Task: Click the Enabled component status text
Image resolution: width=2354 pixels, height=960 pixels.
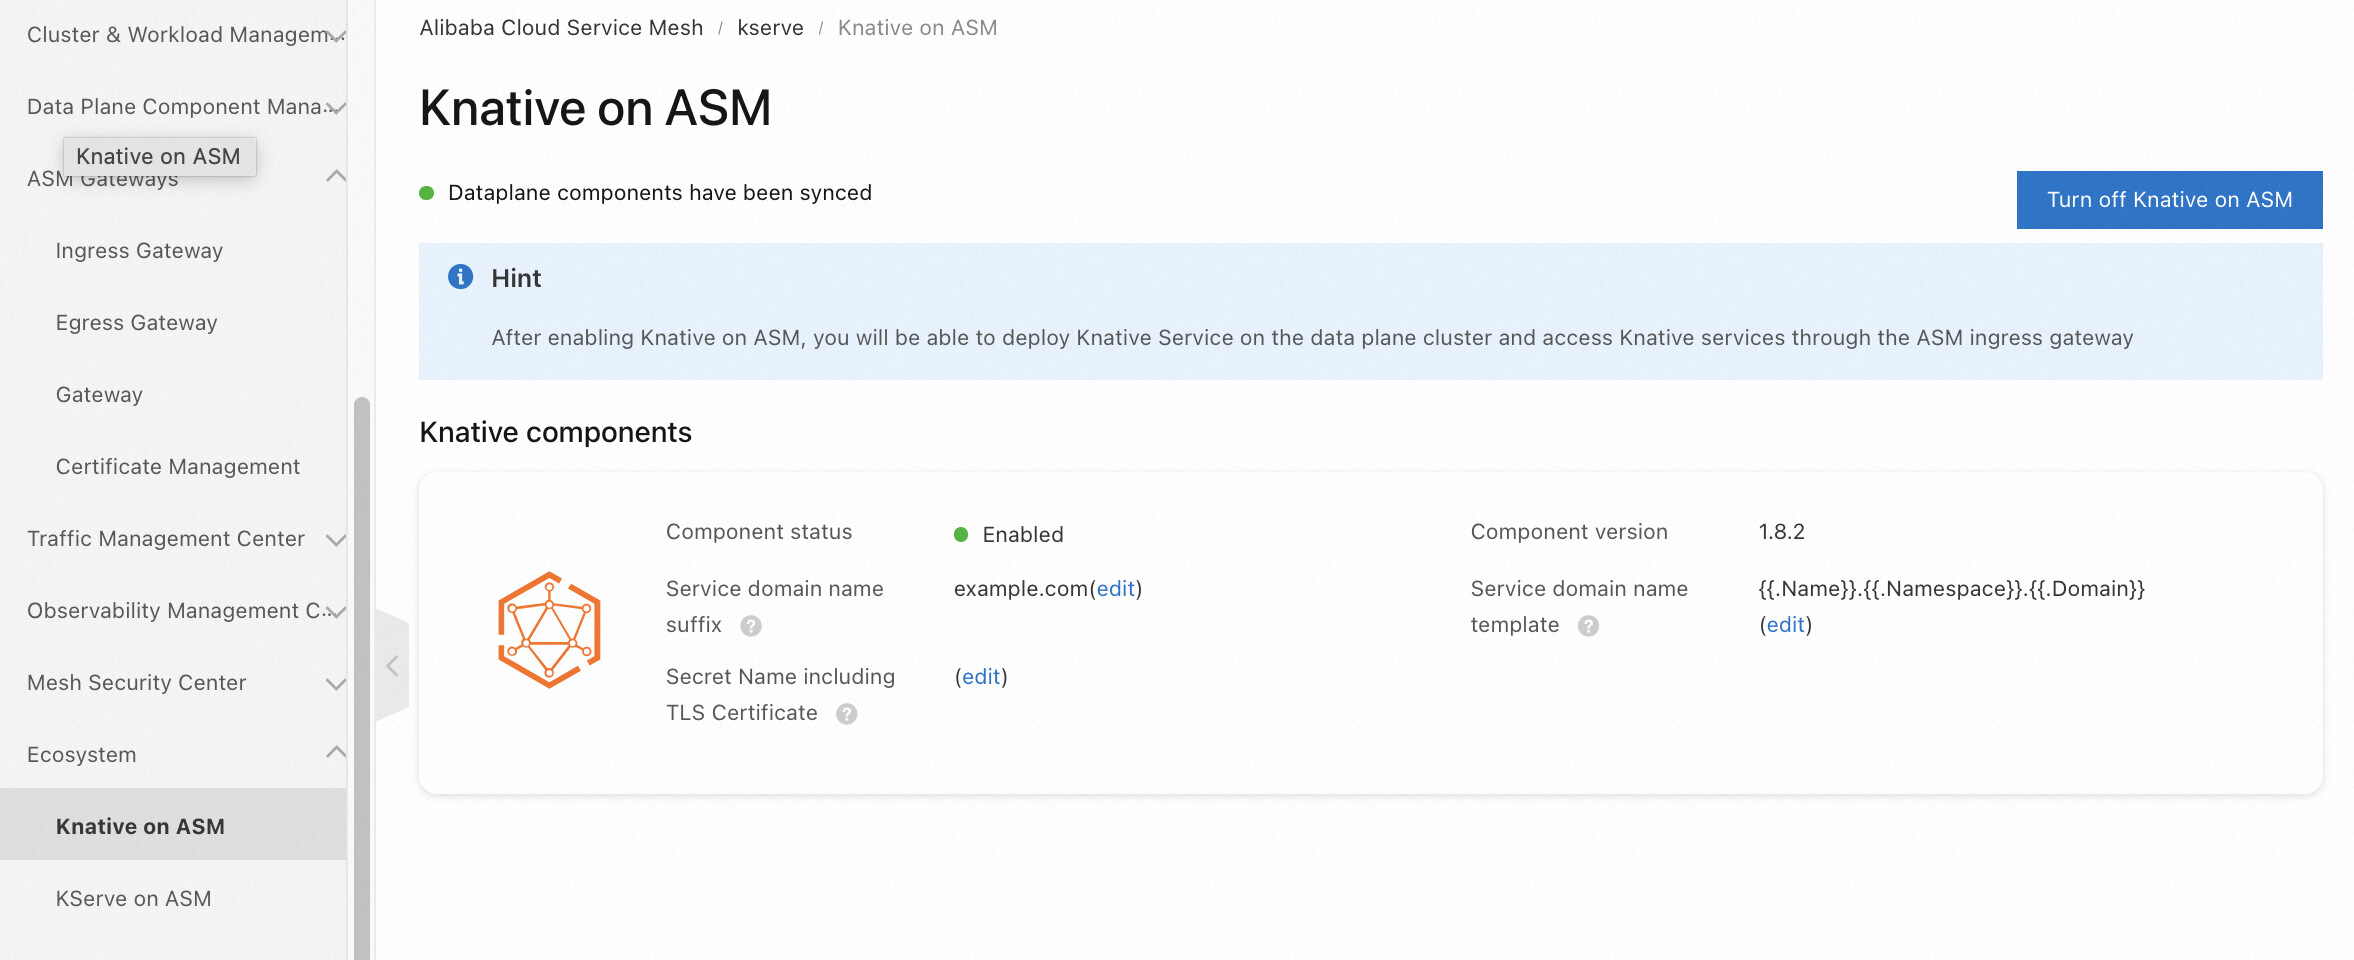Action: [1023, 535]
